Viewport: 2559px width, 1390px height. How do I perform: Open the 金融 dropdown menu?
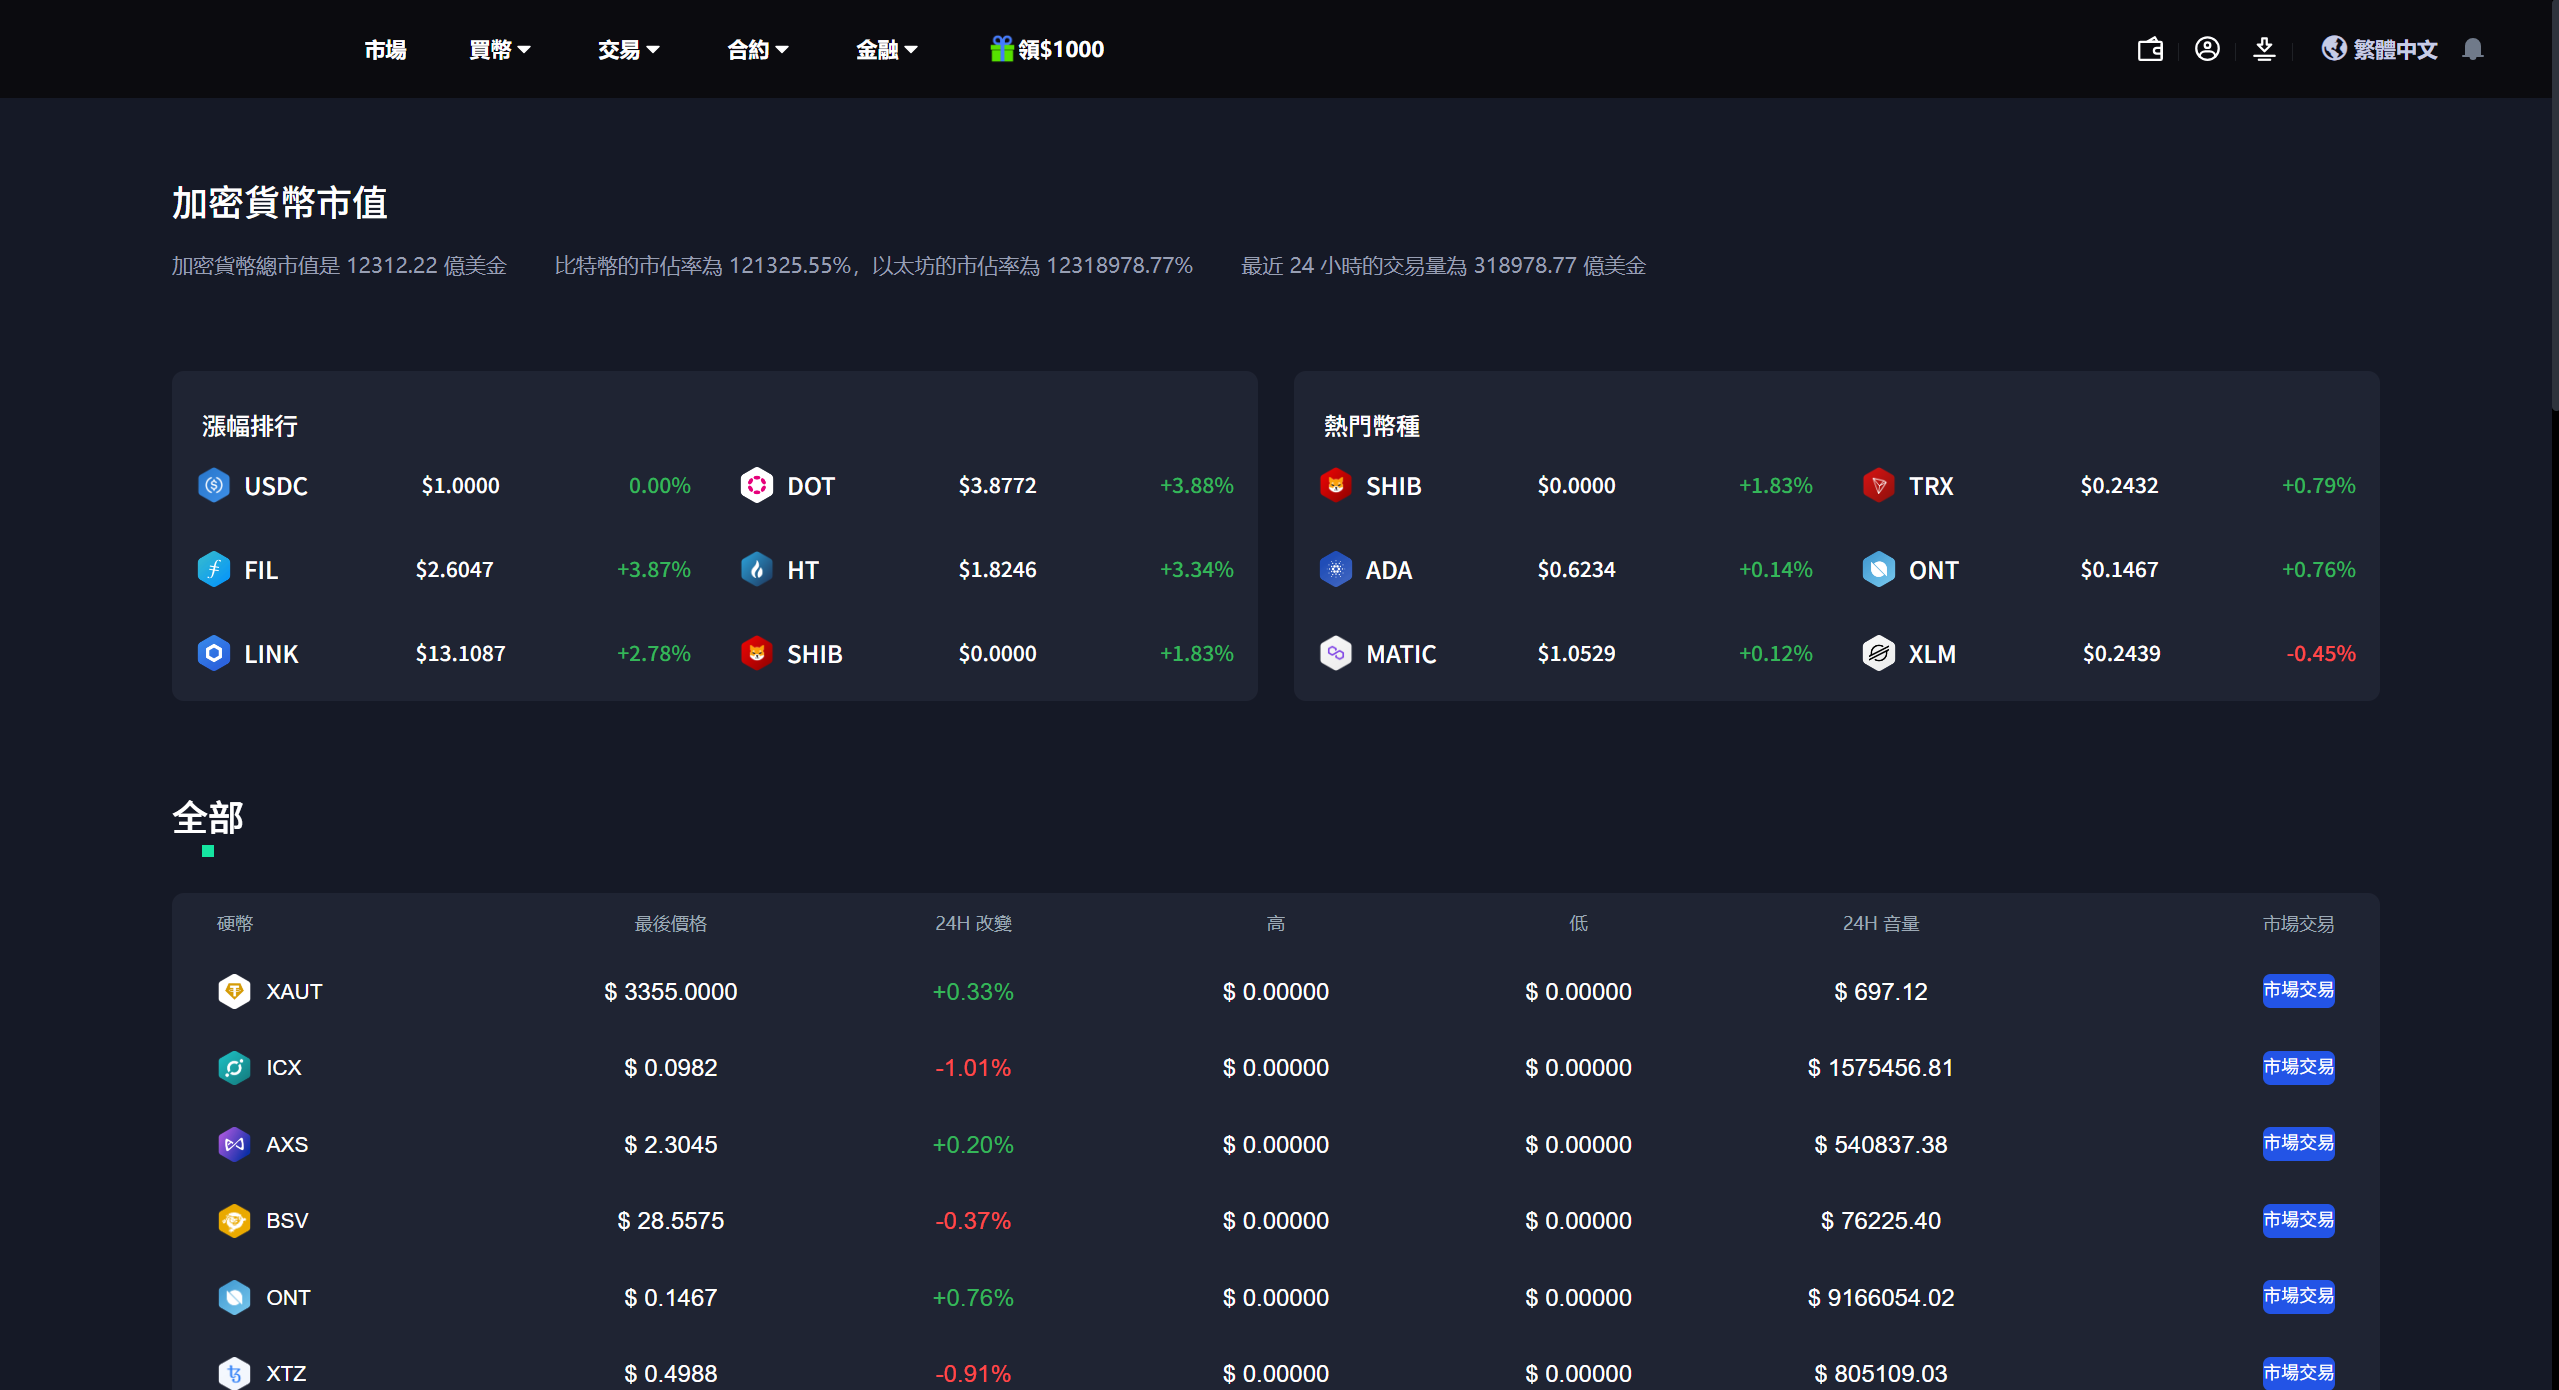pyautogui.click(x=886, y=49)
